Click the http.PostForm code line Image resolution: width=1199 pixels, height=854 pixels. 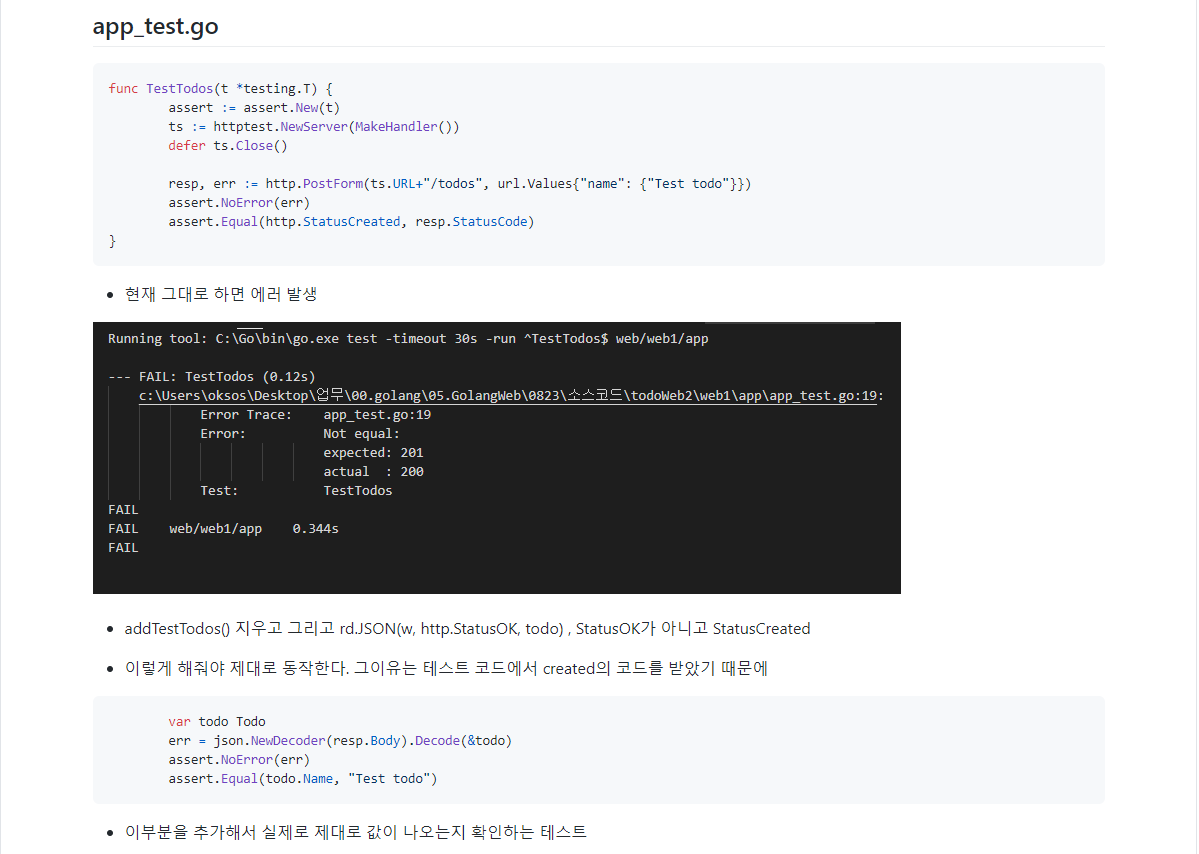point(460,183)
